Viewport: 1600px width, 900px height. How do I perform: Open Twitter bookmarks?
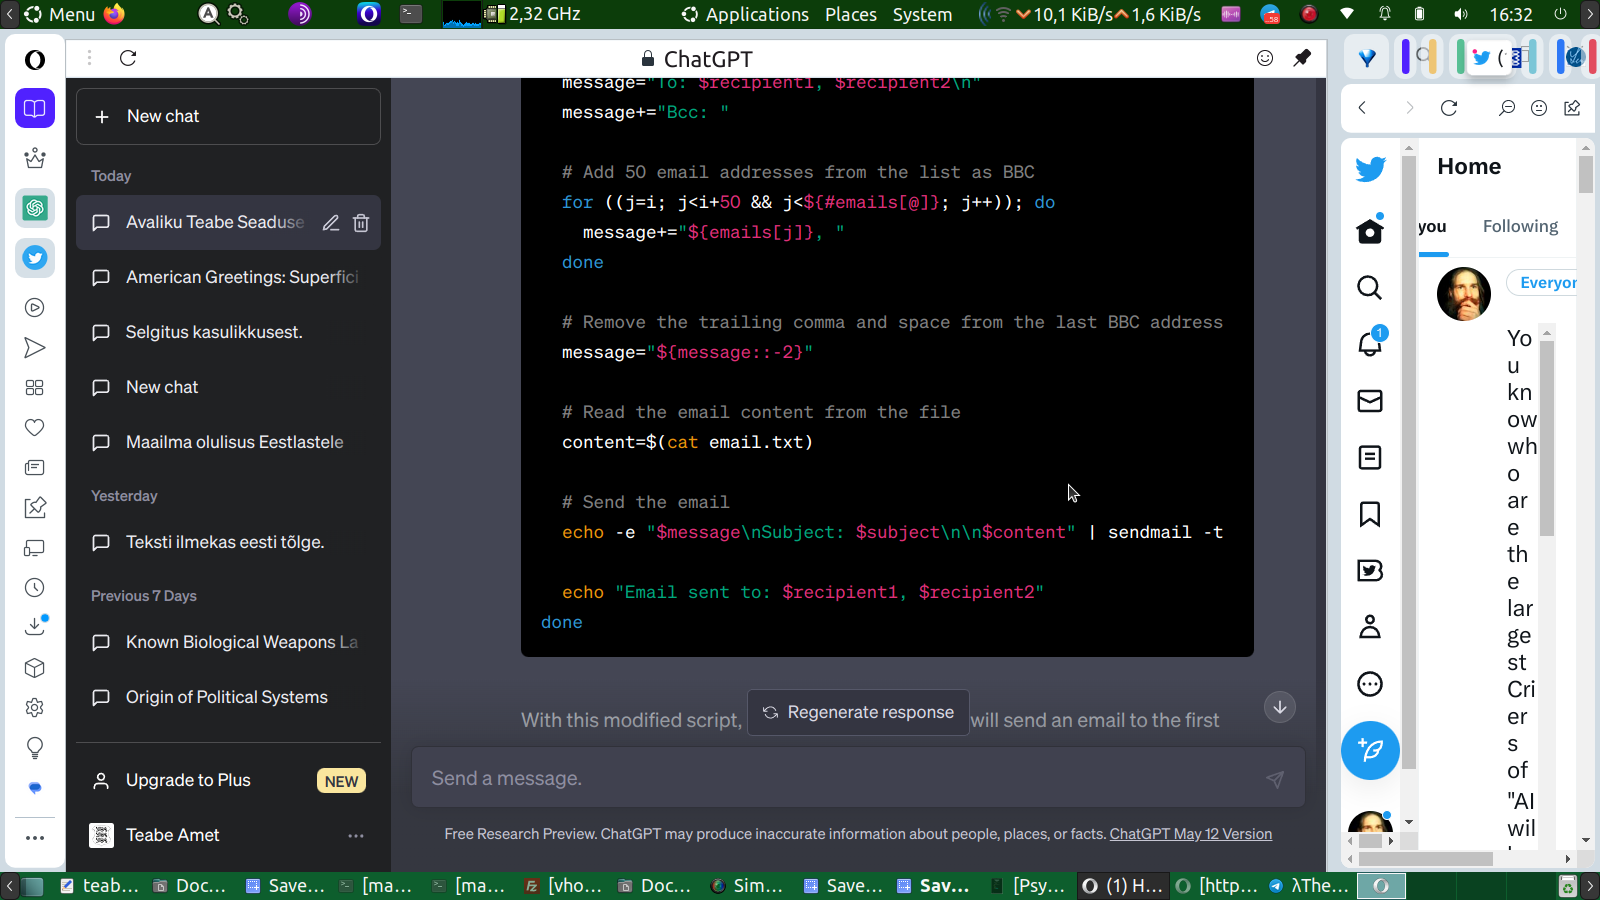[x=1369, y=514]
